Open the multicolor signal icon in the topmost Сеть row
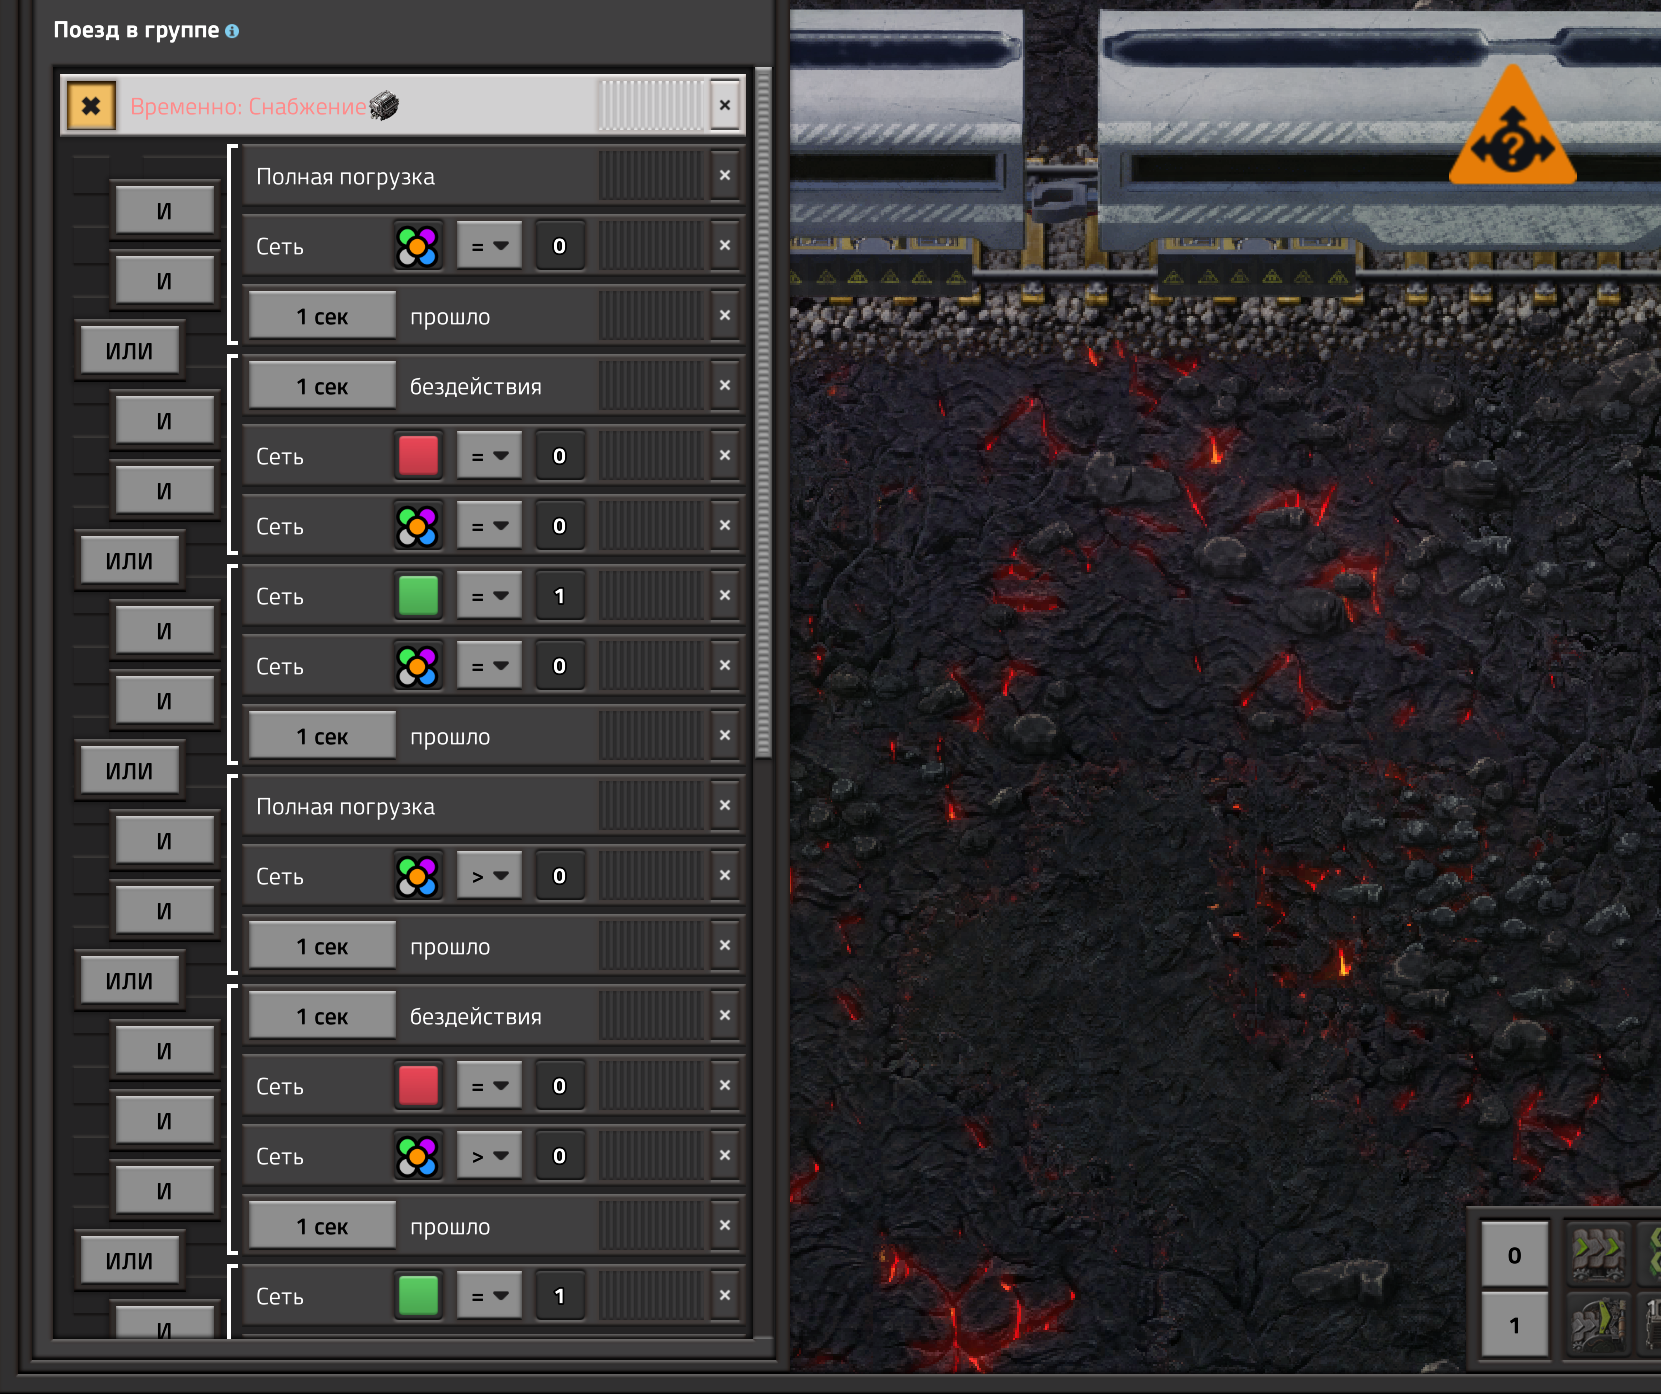The height and width of the screenshot is (1394, 1661). point(417,246)
